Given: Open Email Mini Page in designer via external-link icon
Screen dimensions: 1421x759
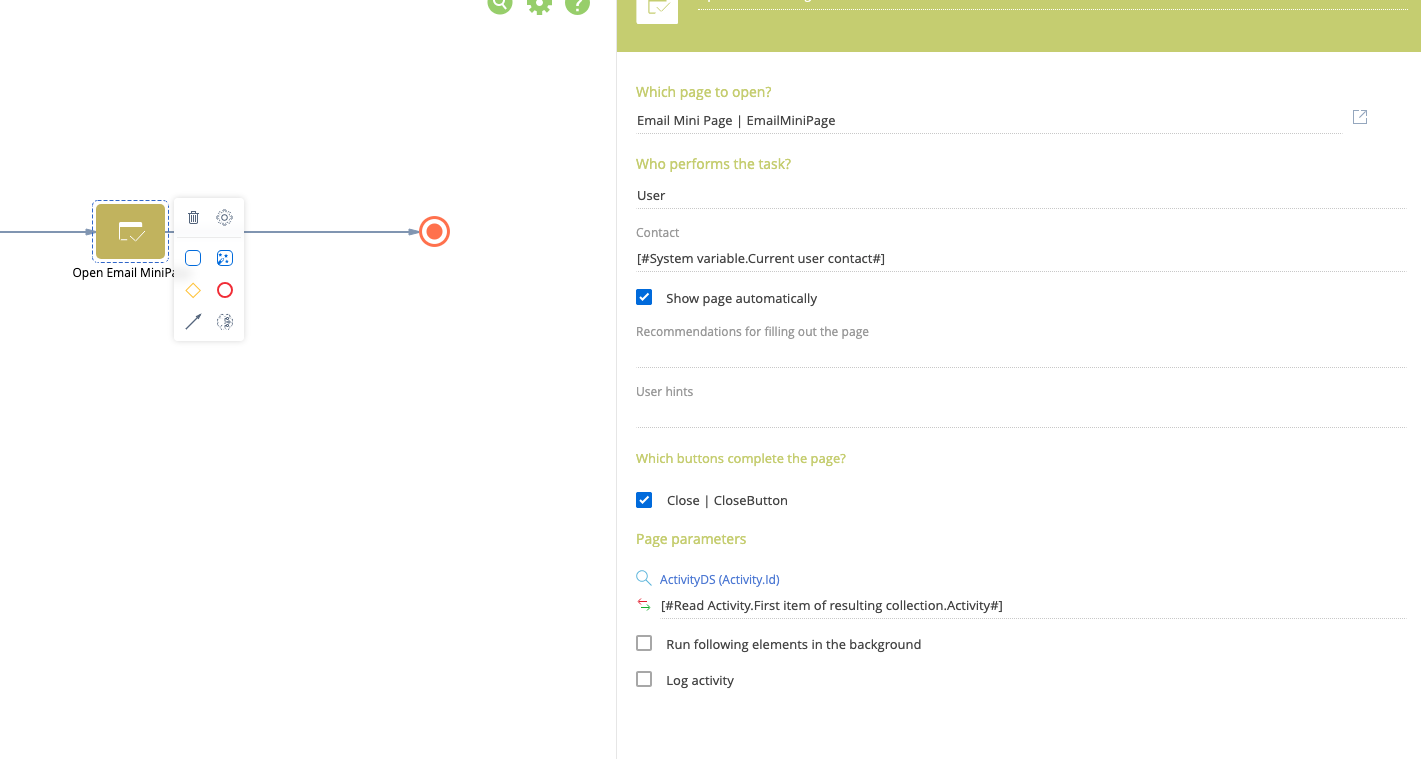Looking at the screenshot, I should (x=1360, y=117).
